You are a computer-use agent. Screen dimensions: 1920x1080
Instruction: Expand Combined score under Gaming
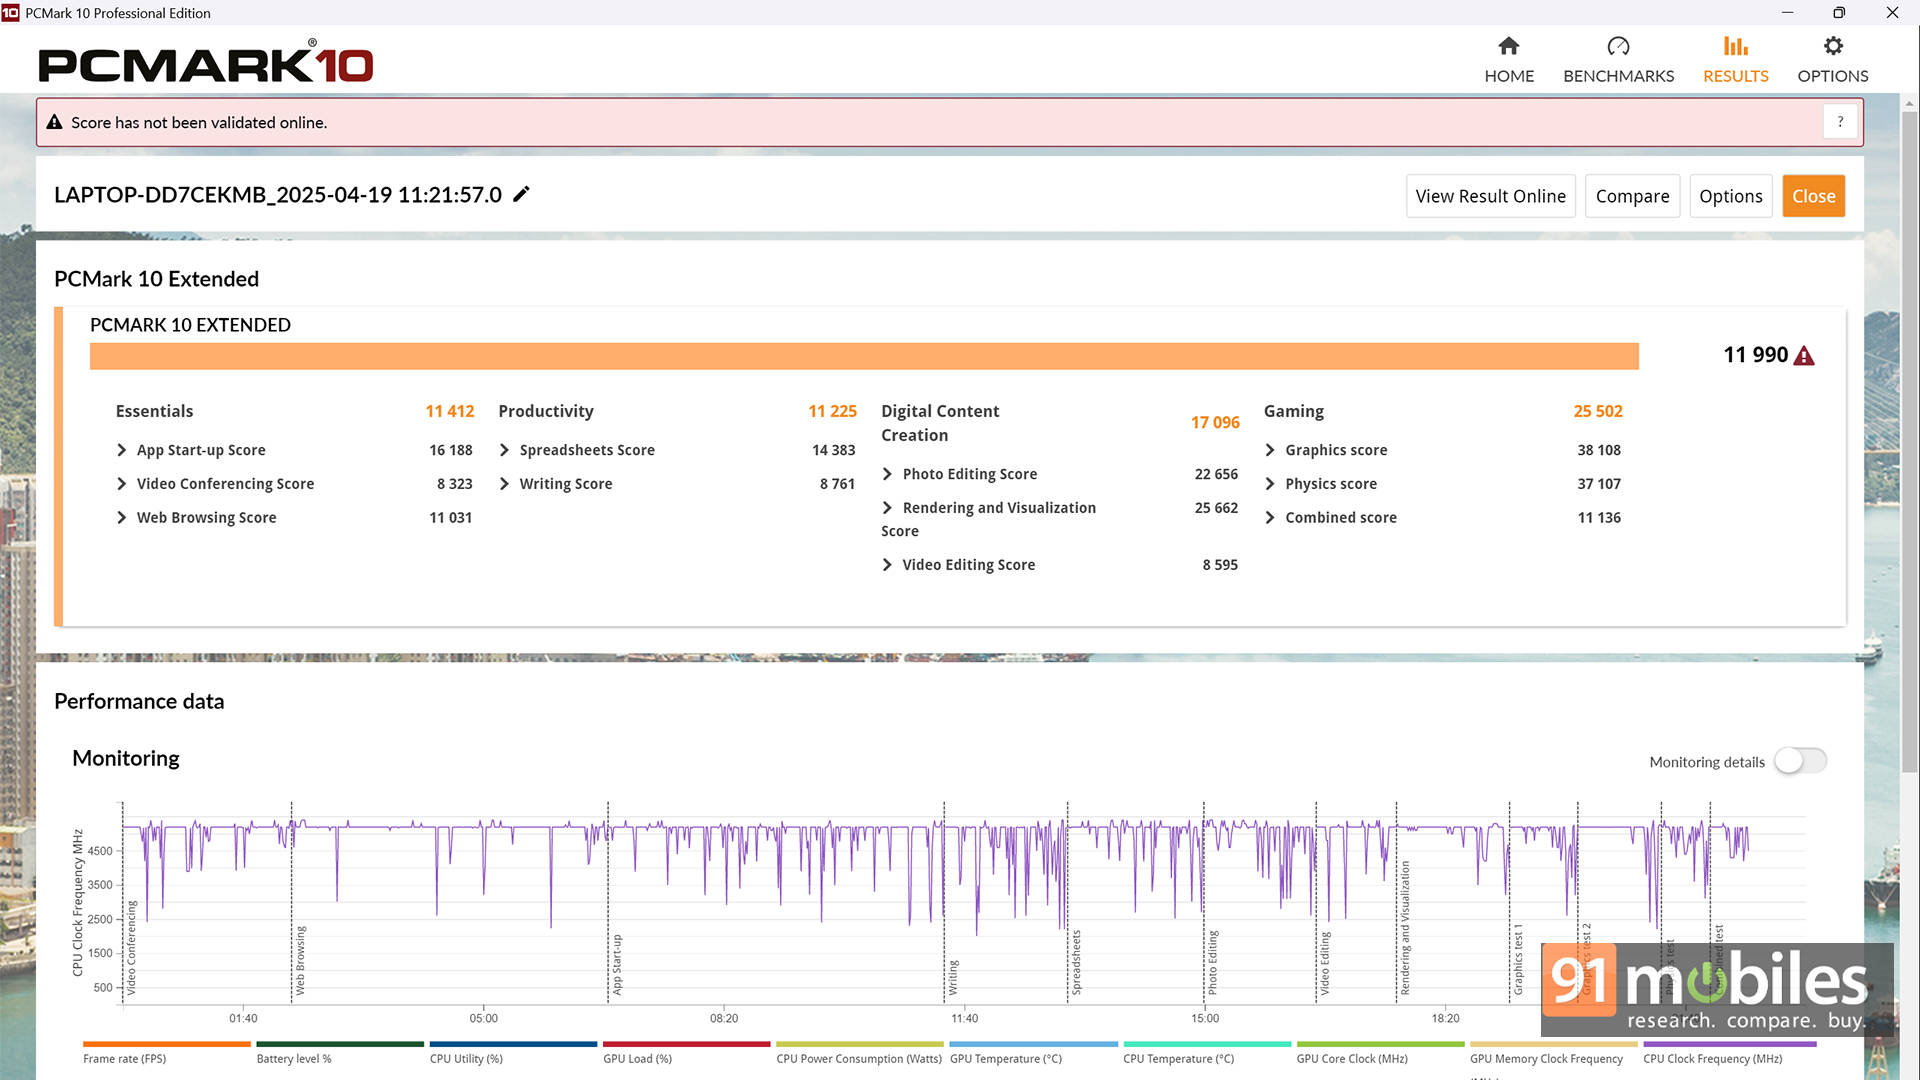pos(1271,518)
